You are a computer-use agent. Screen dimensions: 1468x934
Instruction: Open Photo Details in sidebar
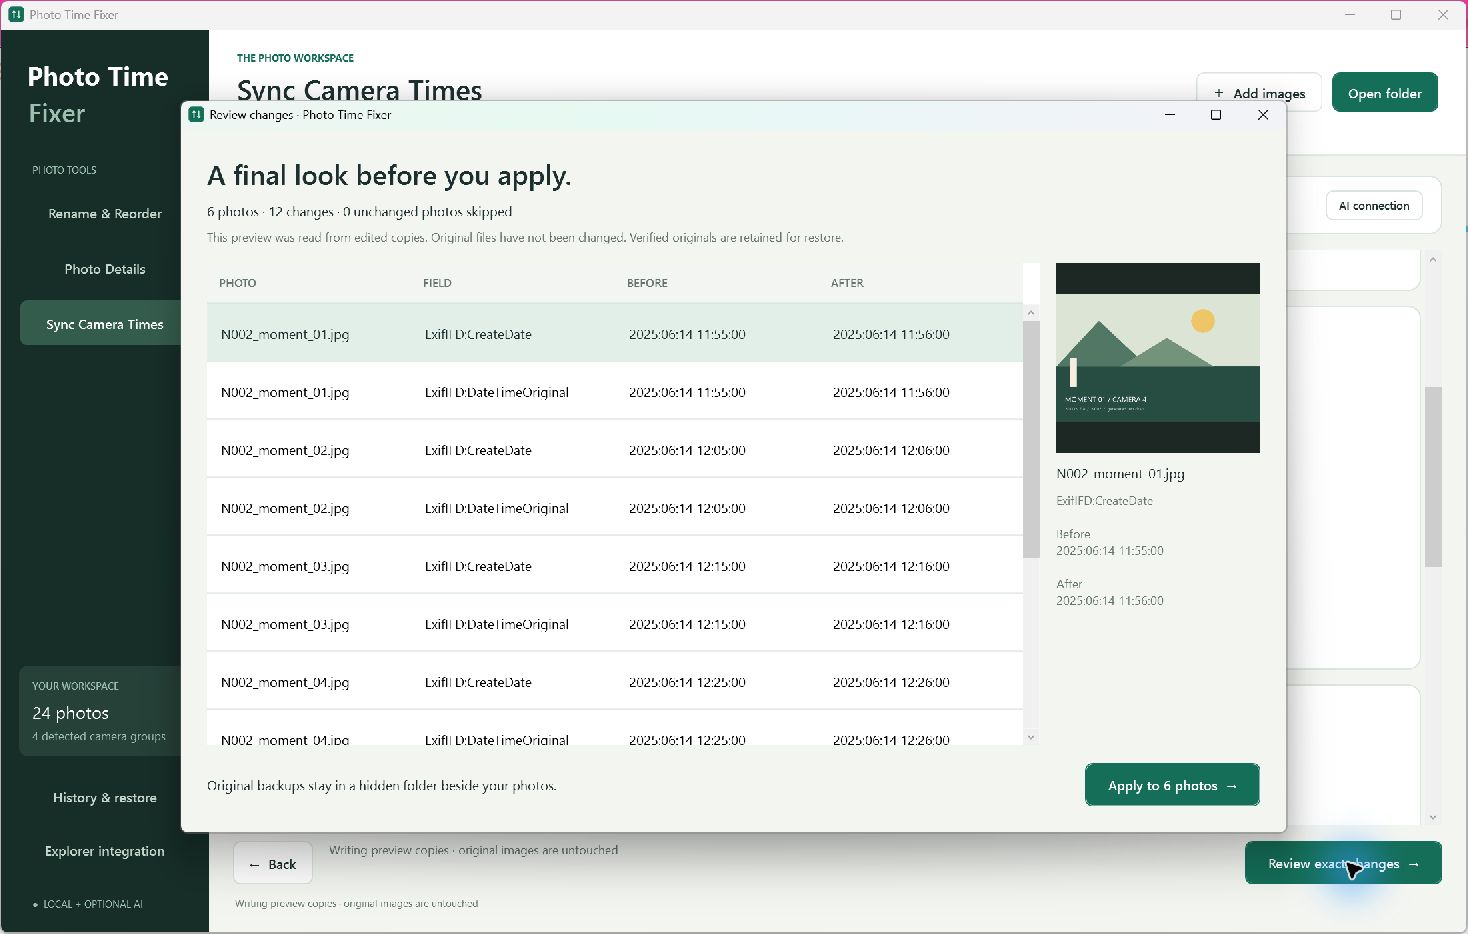pyautogui.click(x=105, y=269)
